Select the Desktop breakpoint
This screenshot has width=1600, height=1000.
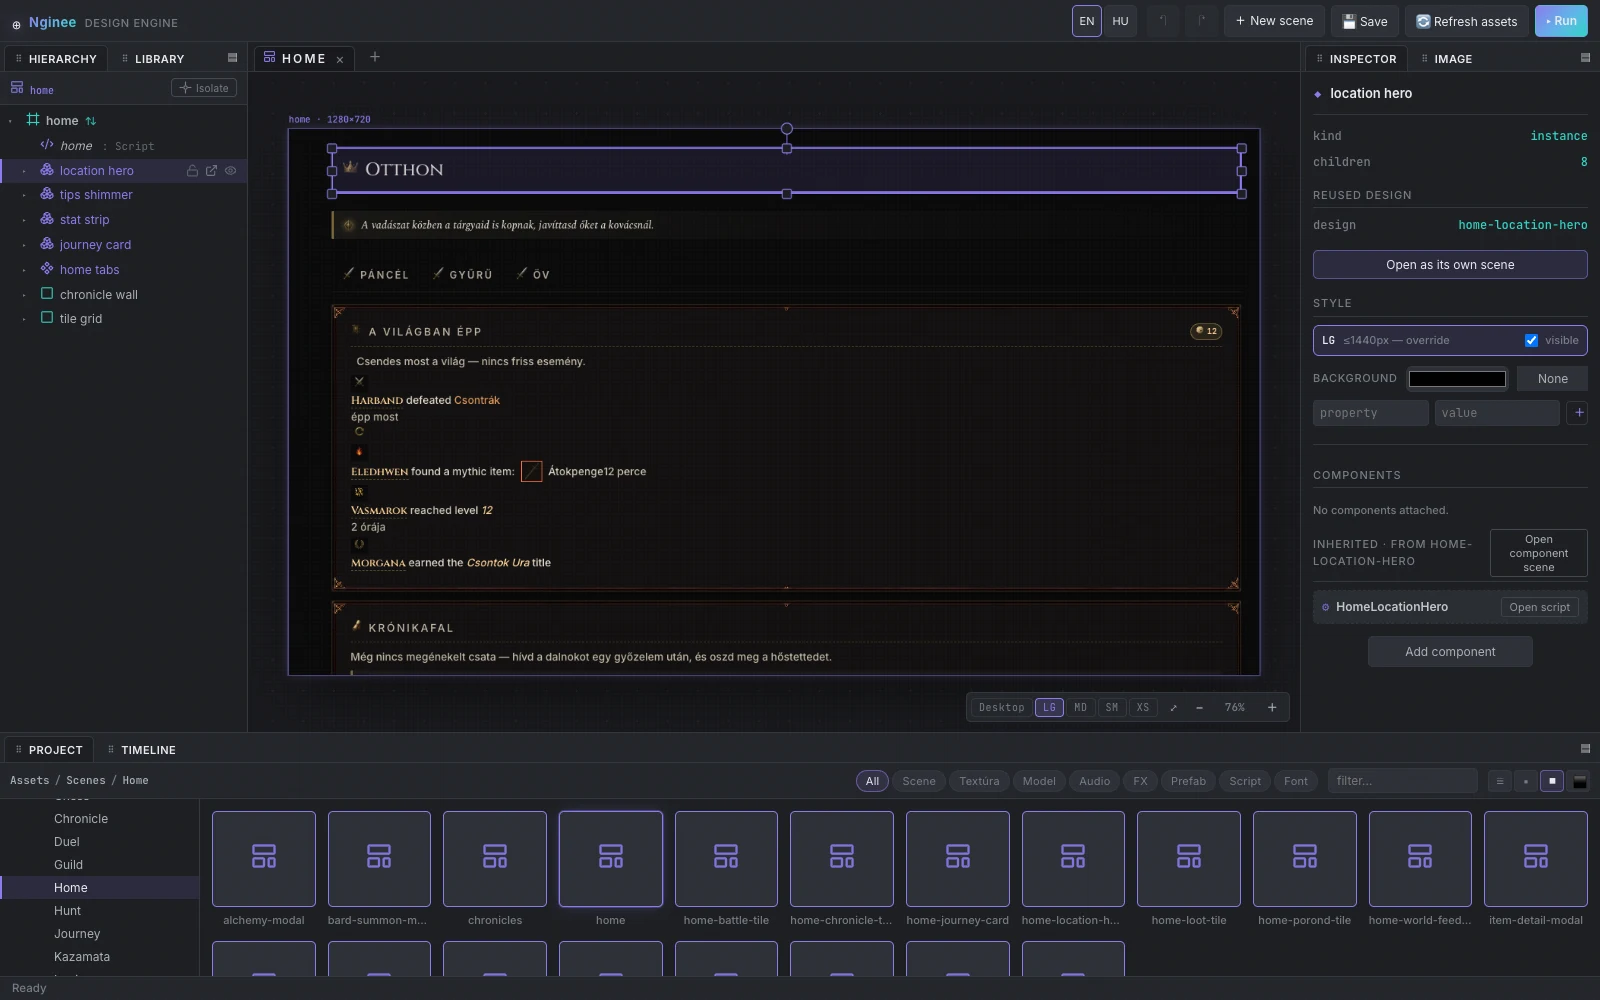click(x=1001, y=708)
